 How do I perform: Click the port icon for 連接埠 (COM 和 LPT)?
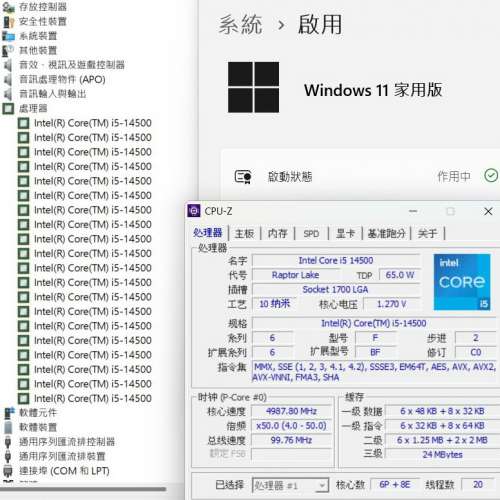pos(8,471)
